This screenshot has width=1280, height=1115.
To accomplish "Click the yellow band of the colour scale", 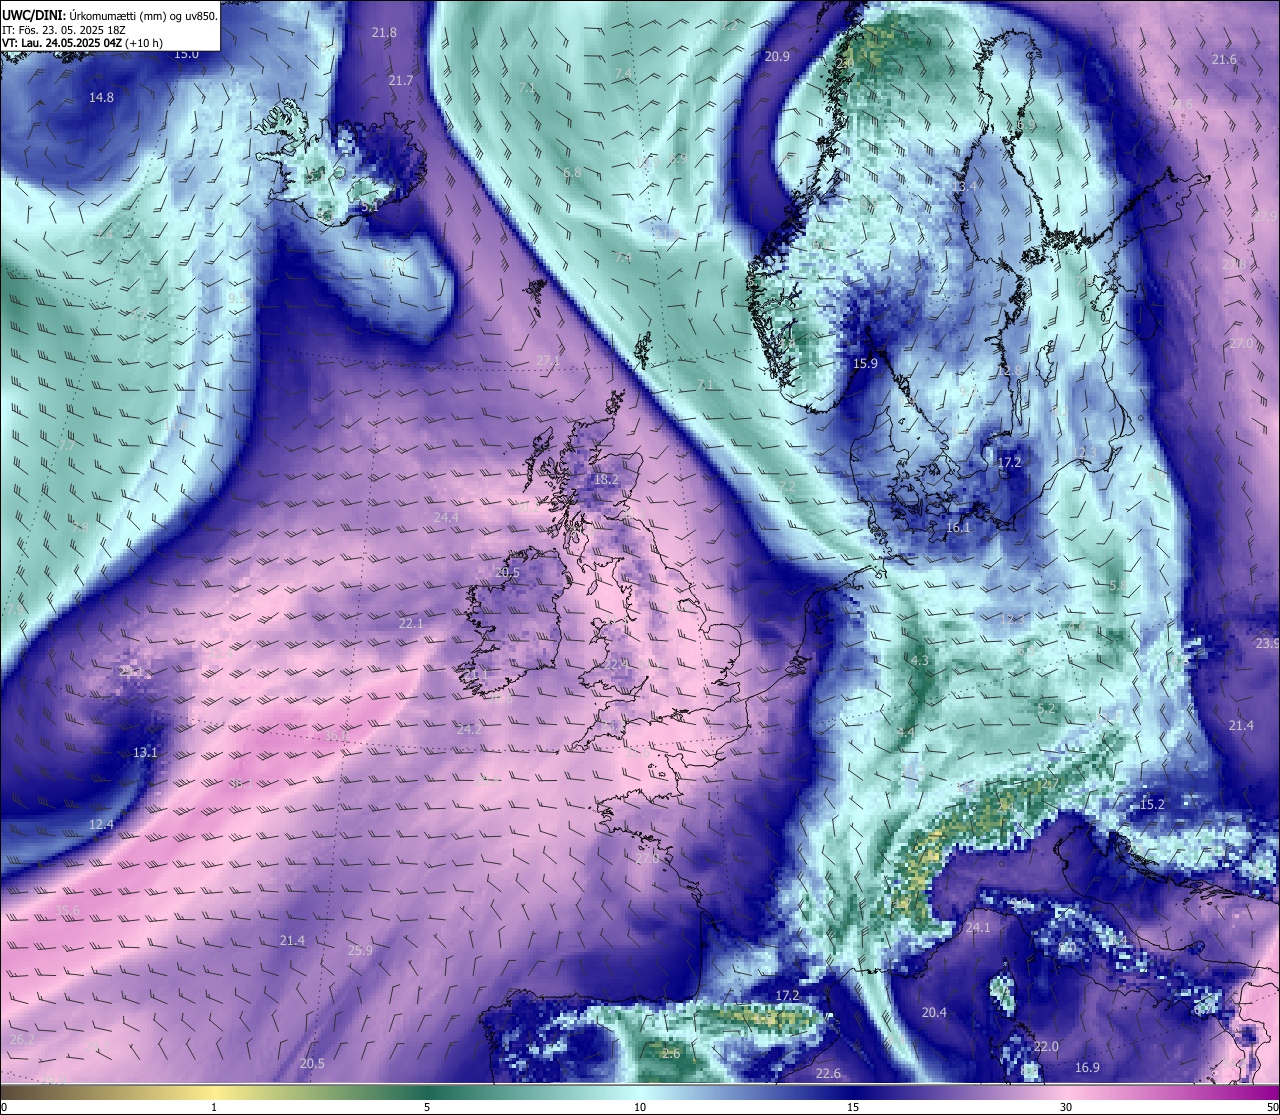I will point(214,1092).
